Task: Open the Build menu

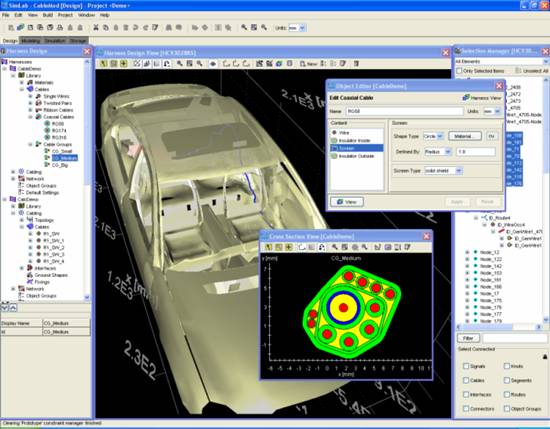Action: (48, 15)
